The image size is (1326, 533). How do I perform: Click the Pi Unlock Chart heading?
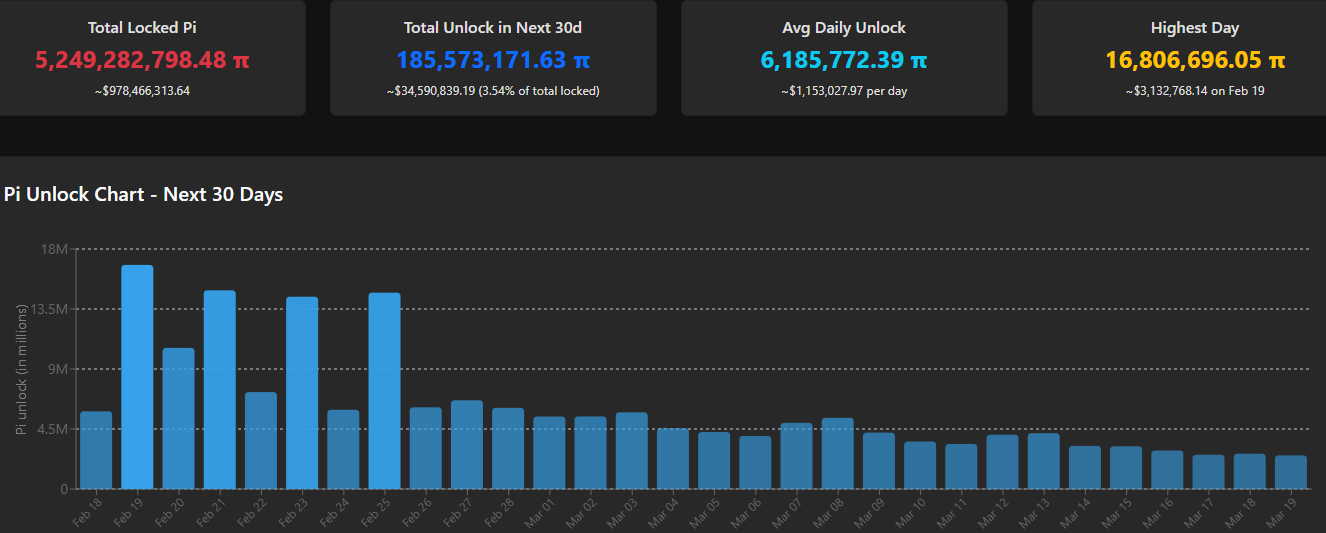[x=144, y=194]
